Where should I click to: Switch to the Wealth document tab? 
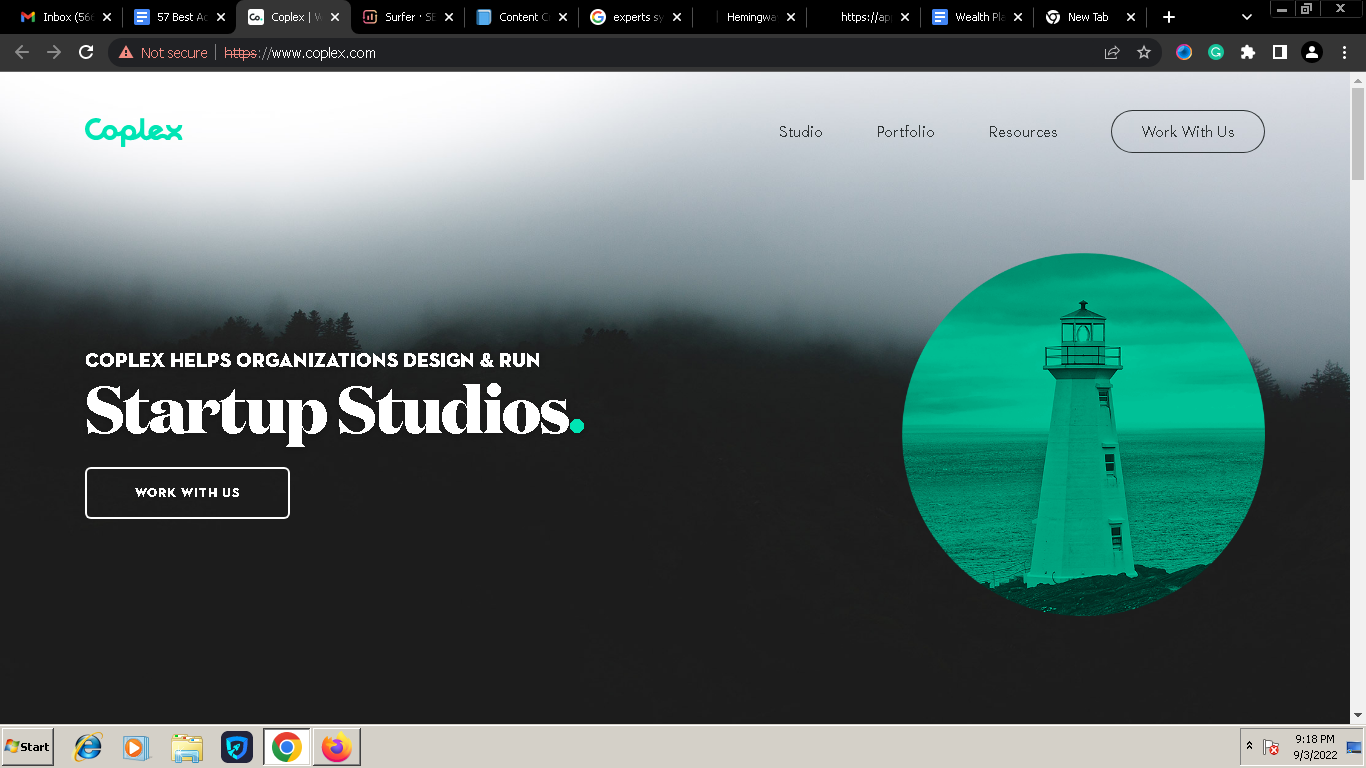(977, 17)
